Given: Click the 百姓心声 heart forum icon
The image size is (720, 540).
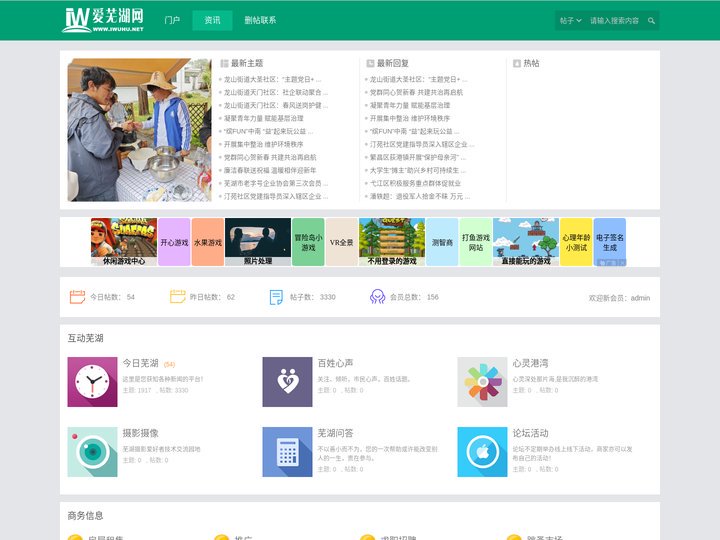Looking at the screenshot, I should [x=287, y=382].
